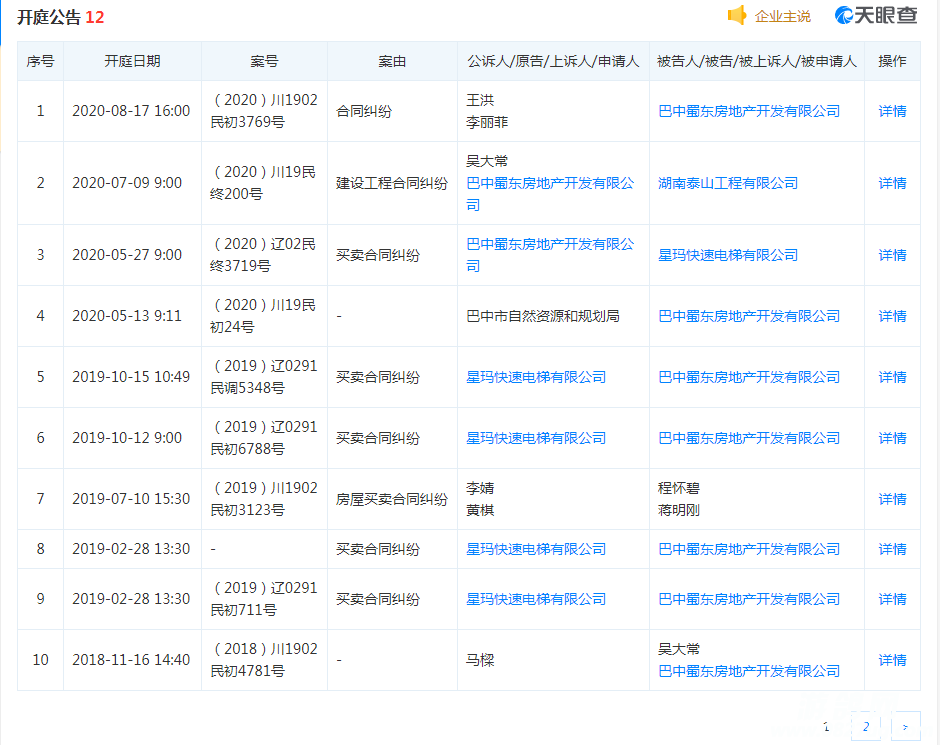Open 详情 for case 辽02民终3719号
940x745 pixels.
click(x=892, y=255)
